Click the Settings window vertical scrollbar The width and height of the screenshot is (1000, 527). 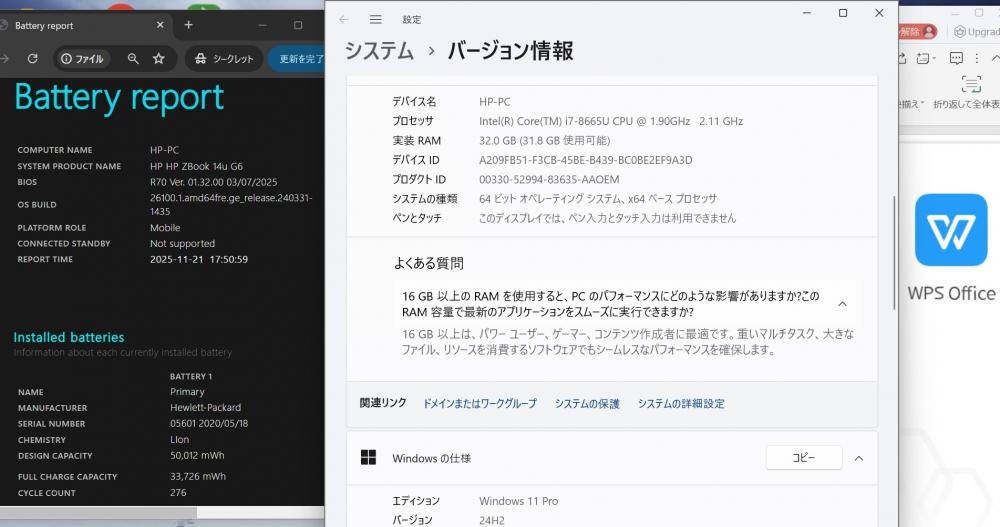[893, 253]
